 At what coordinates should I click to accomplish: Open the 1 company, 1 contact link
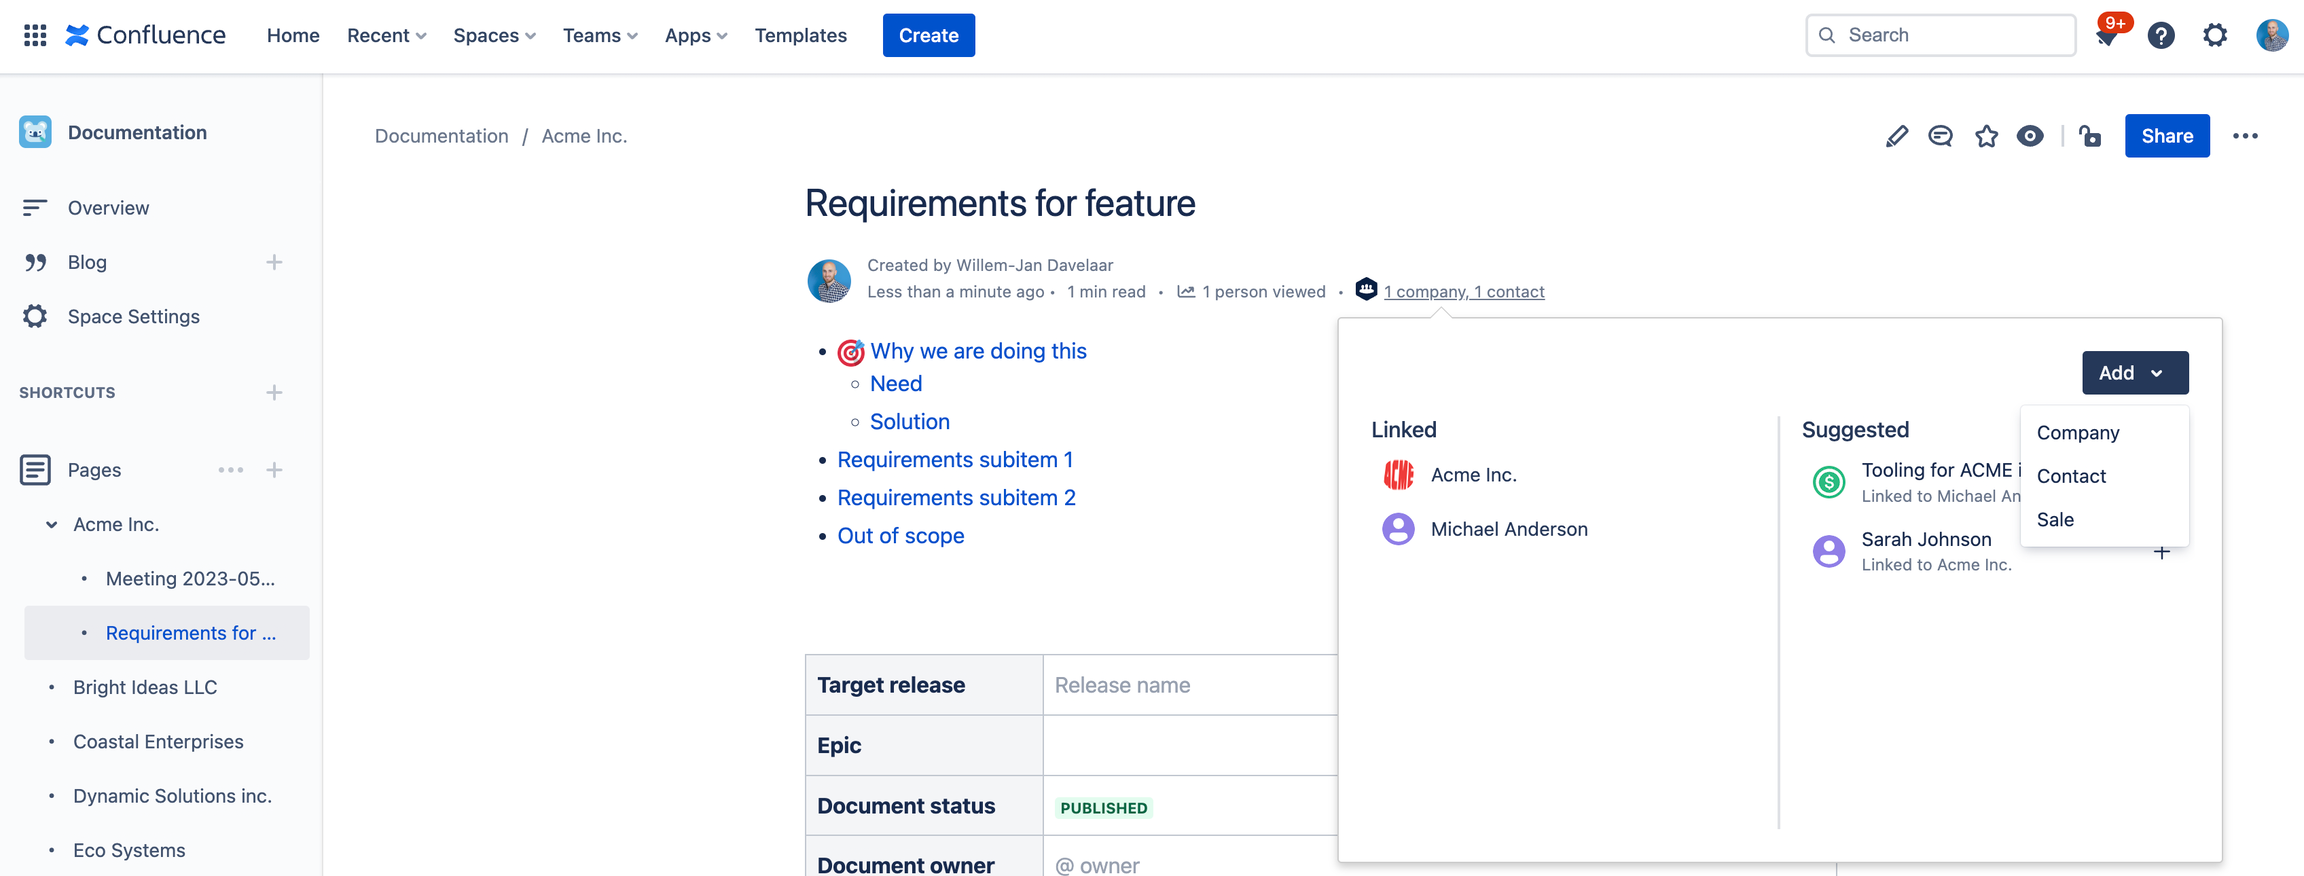tap(1463, 292)
